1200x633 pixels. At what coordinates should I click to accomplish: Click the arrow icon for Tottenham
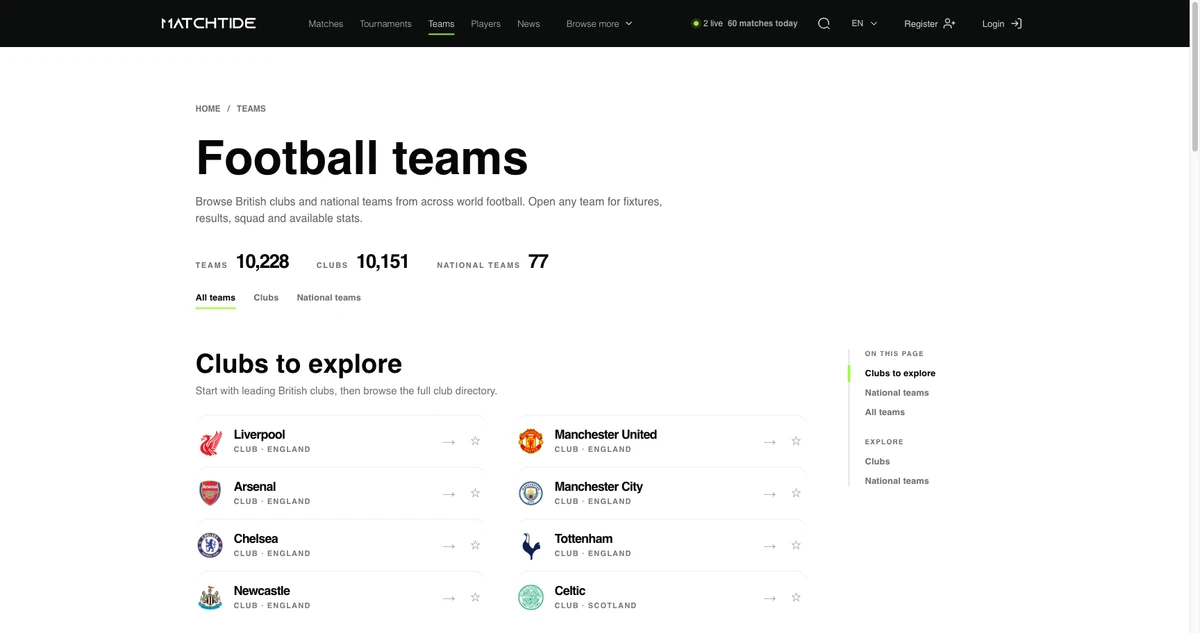pyautogui.click(x=770, y=546)
